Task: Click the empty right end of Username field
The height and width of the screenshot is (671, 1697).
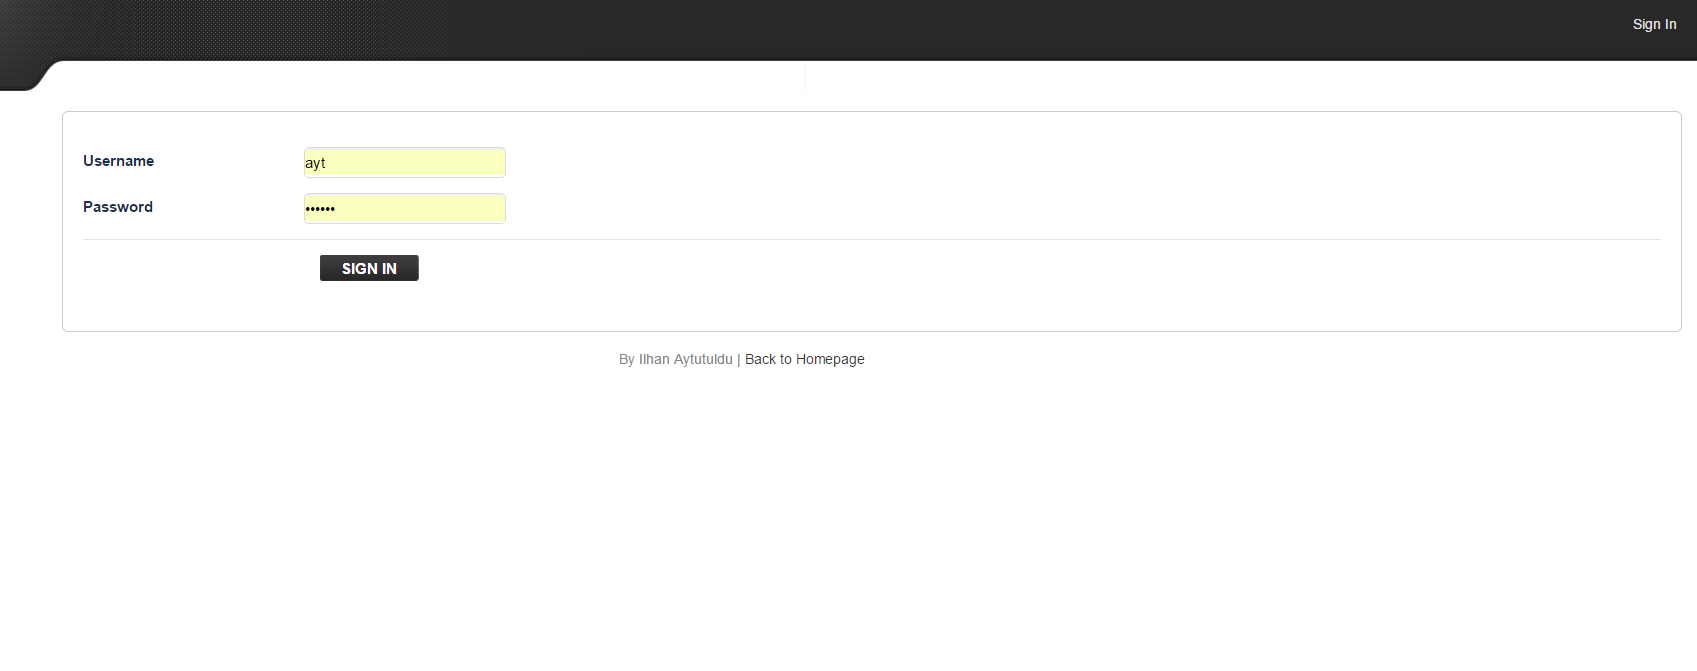Action: pos(480,163)
